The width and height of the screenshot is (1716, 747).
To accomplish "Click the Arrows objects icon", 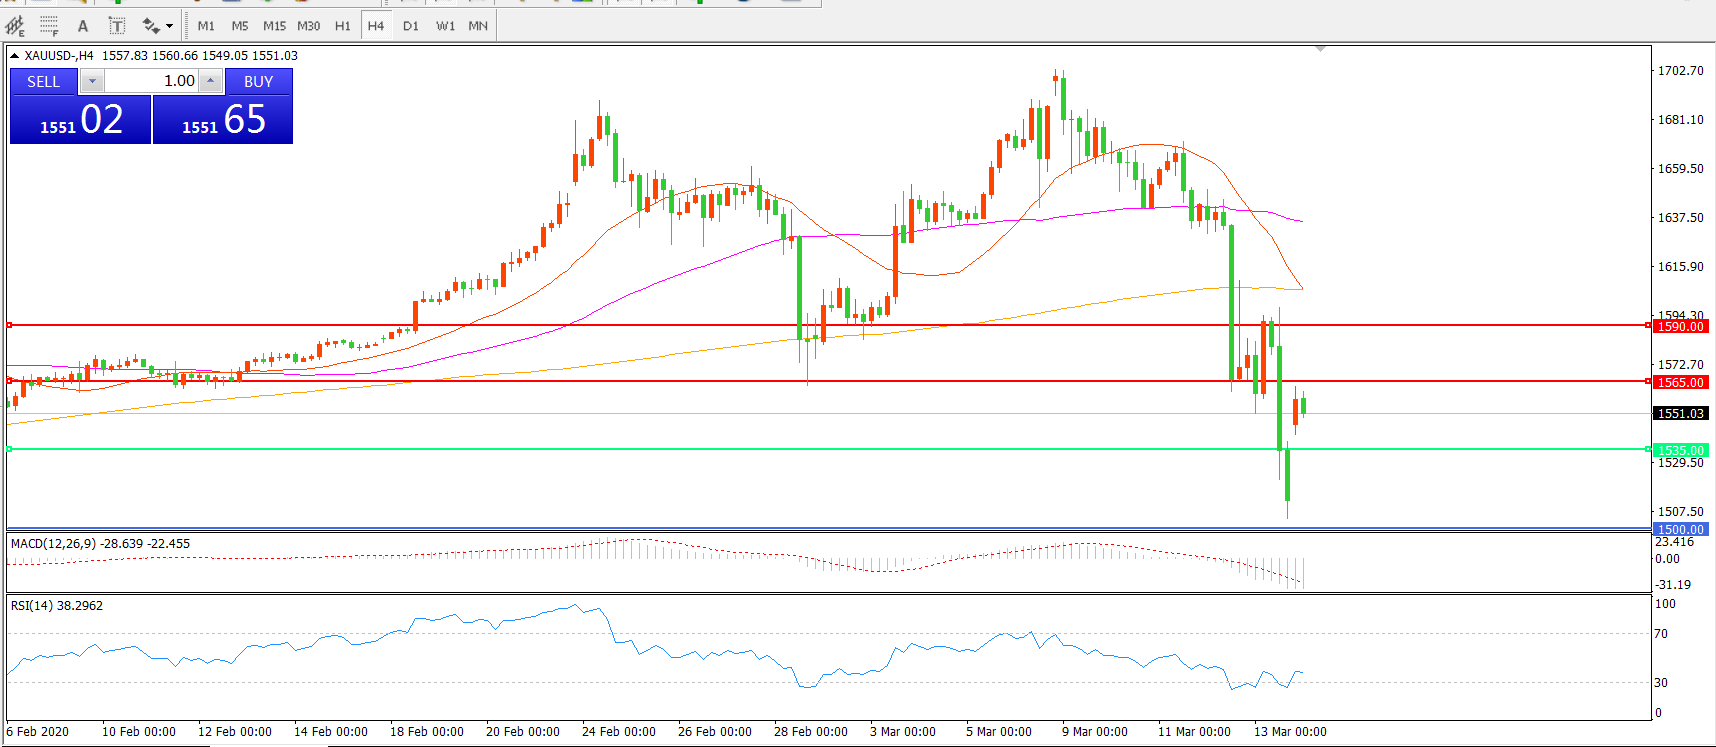I will click(151, 26).
